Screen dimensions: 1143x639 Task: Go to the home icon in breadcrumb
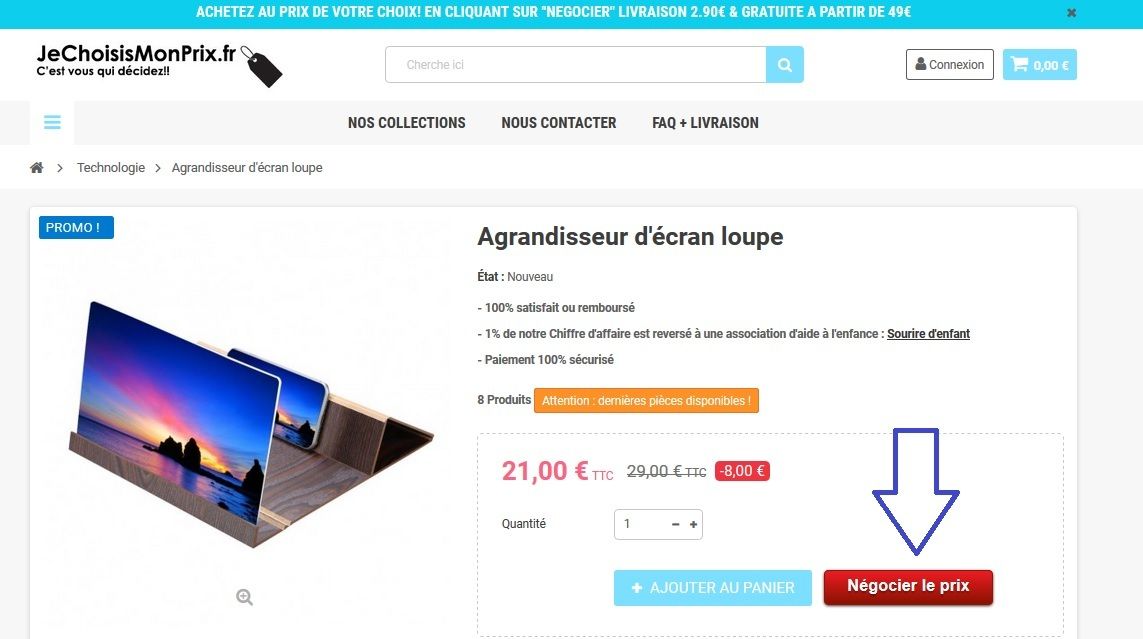pyautogui.click(x=36, y=168)
